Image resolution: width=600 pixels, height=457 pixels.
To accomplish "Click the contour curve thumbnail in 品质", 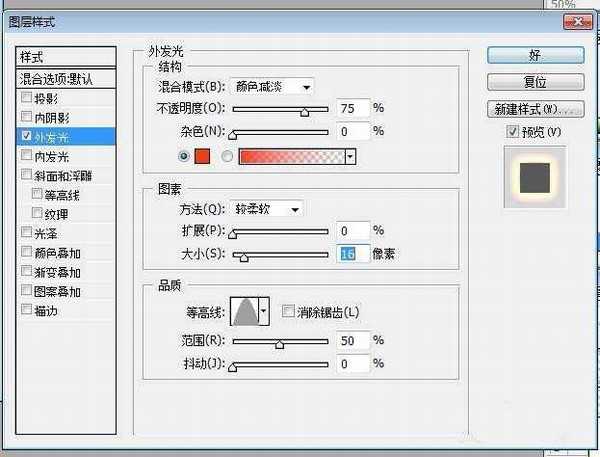I will [245, 311].
